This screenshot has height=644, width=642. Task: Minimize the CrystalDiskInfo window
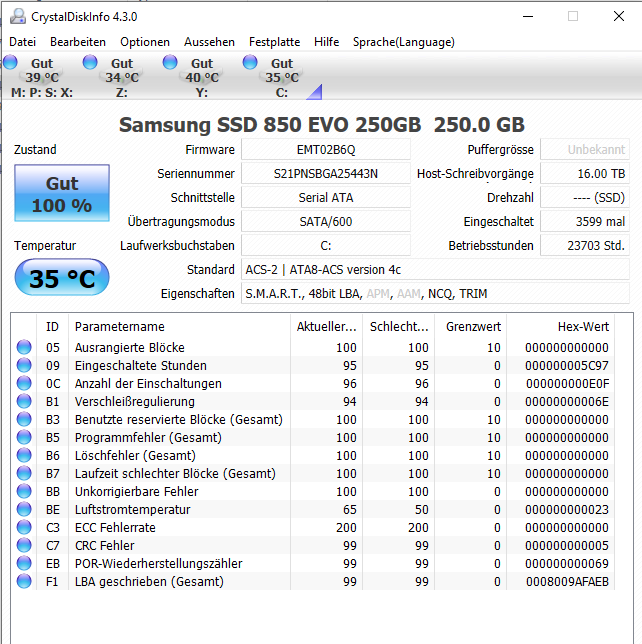coord(528,16)
